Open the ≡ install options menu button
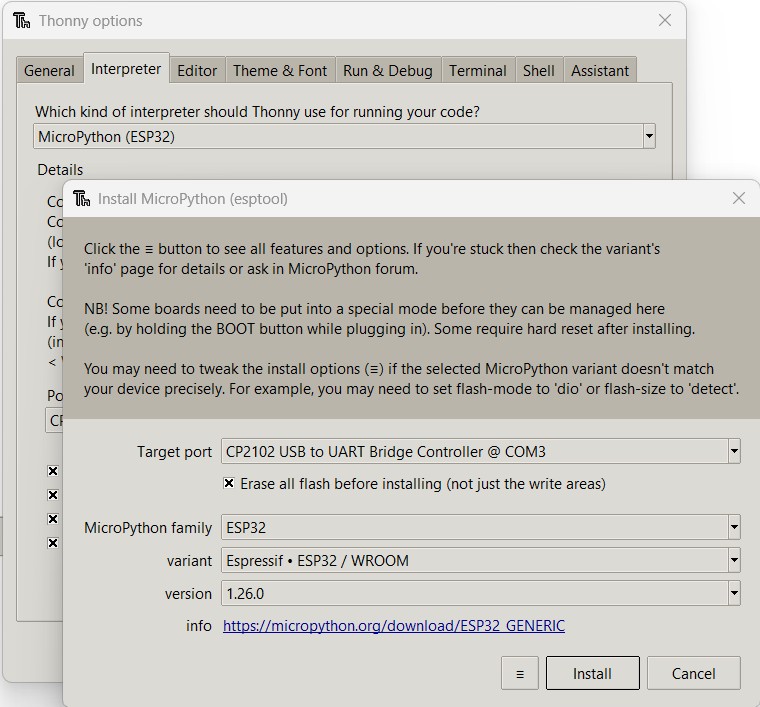760x707 pixels. point(520,673)
